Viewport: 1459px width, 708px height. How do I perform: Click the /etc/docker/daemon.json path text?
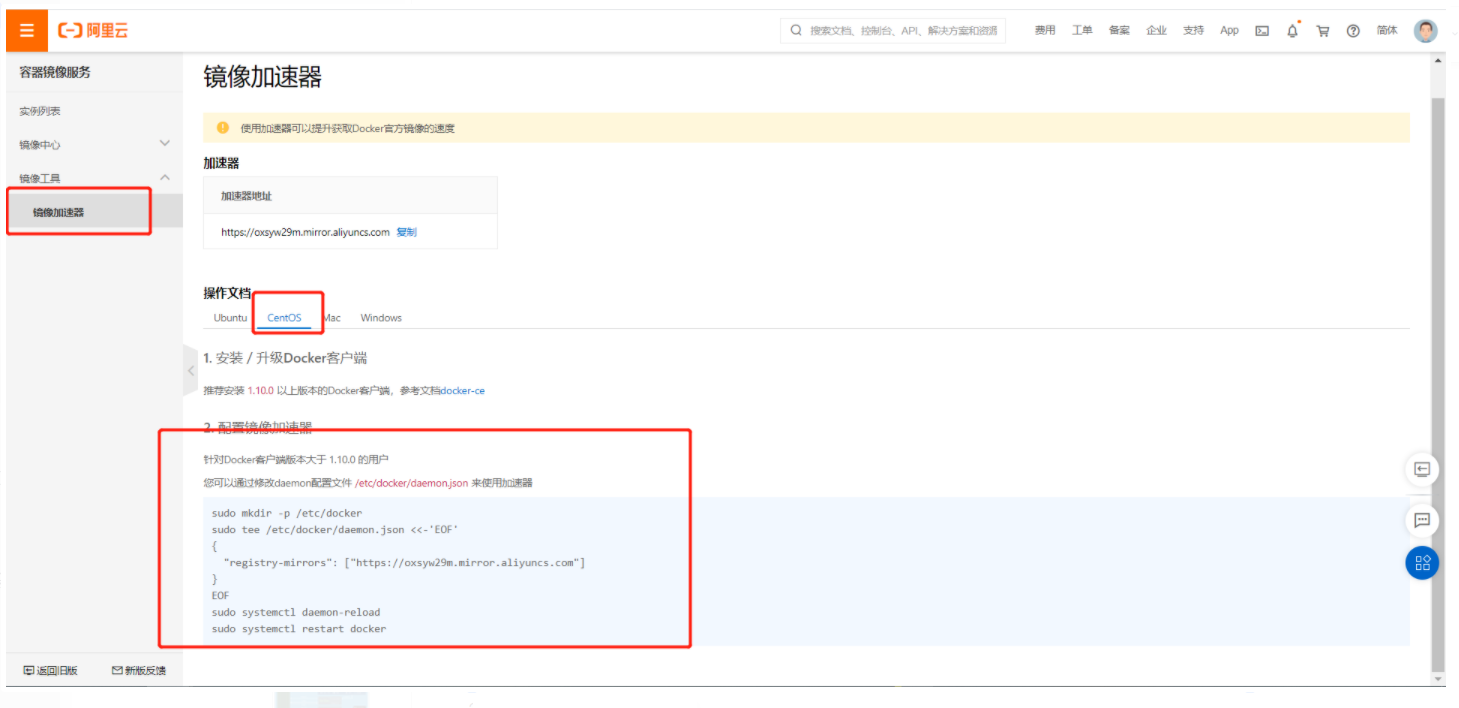pos(411,483)
